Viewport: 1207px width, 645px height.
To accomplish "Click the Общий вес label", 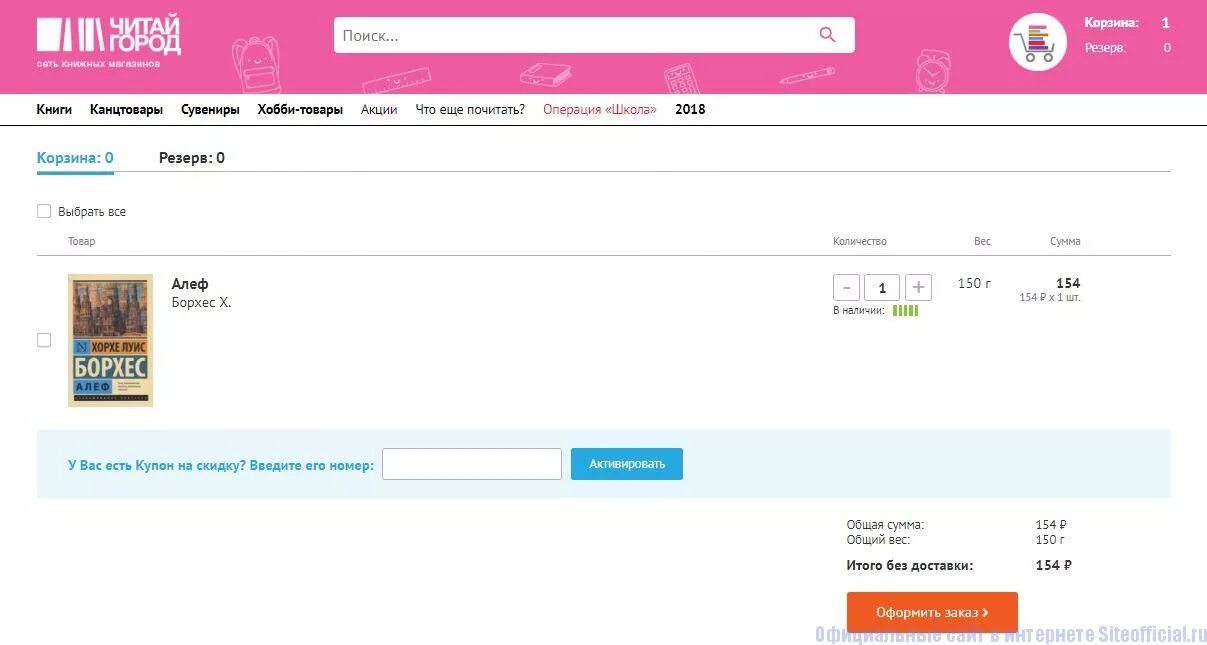I will [878, 540].
